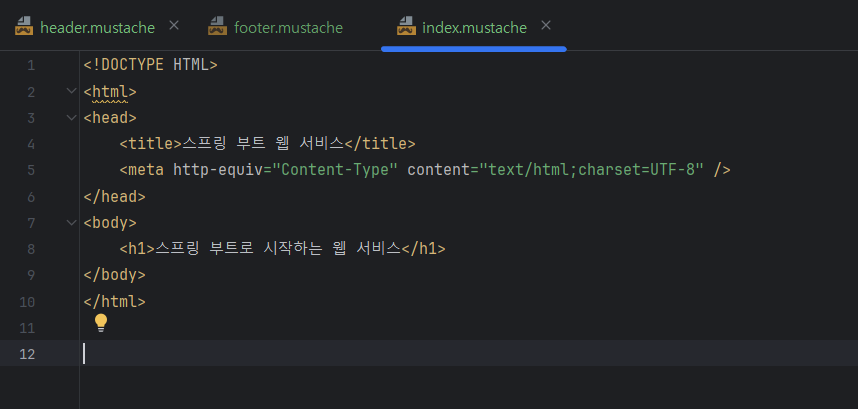Click the underlined html opening tag
858x409 pixels.
pyautogui.click(x=110, y=92)
